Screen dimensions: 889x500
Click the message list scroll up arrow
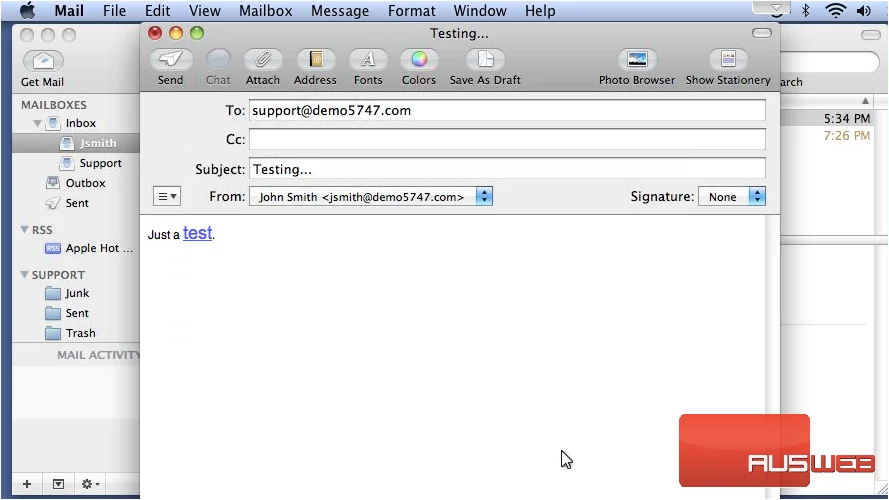[865, 101]
